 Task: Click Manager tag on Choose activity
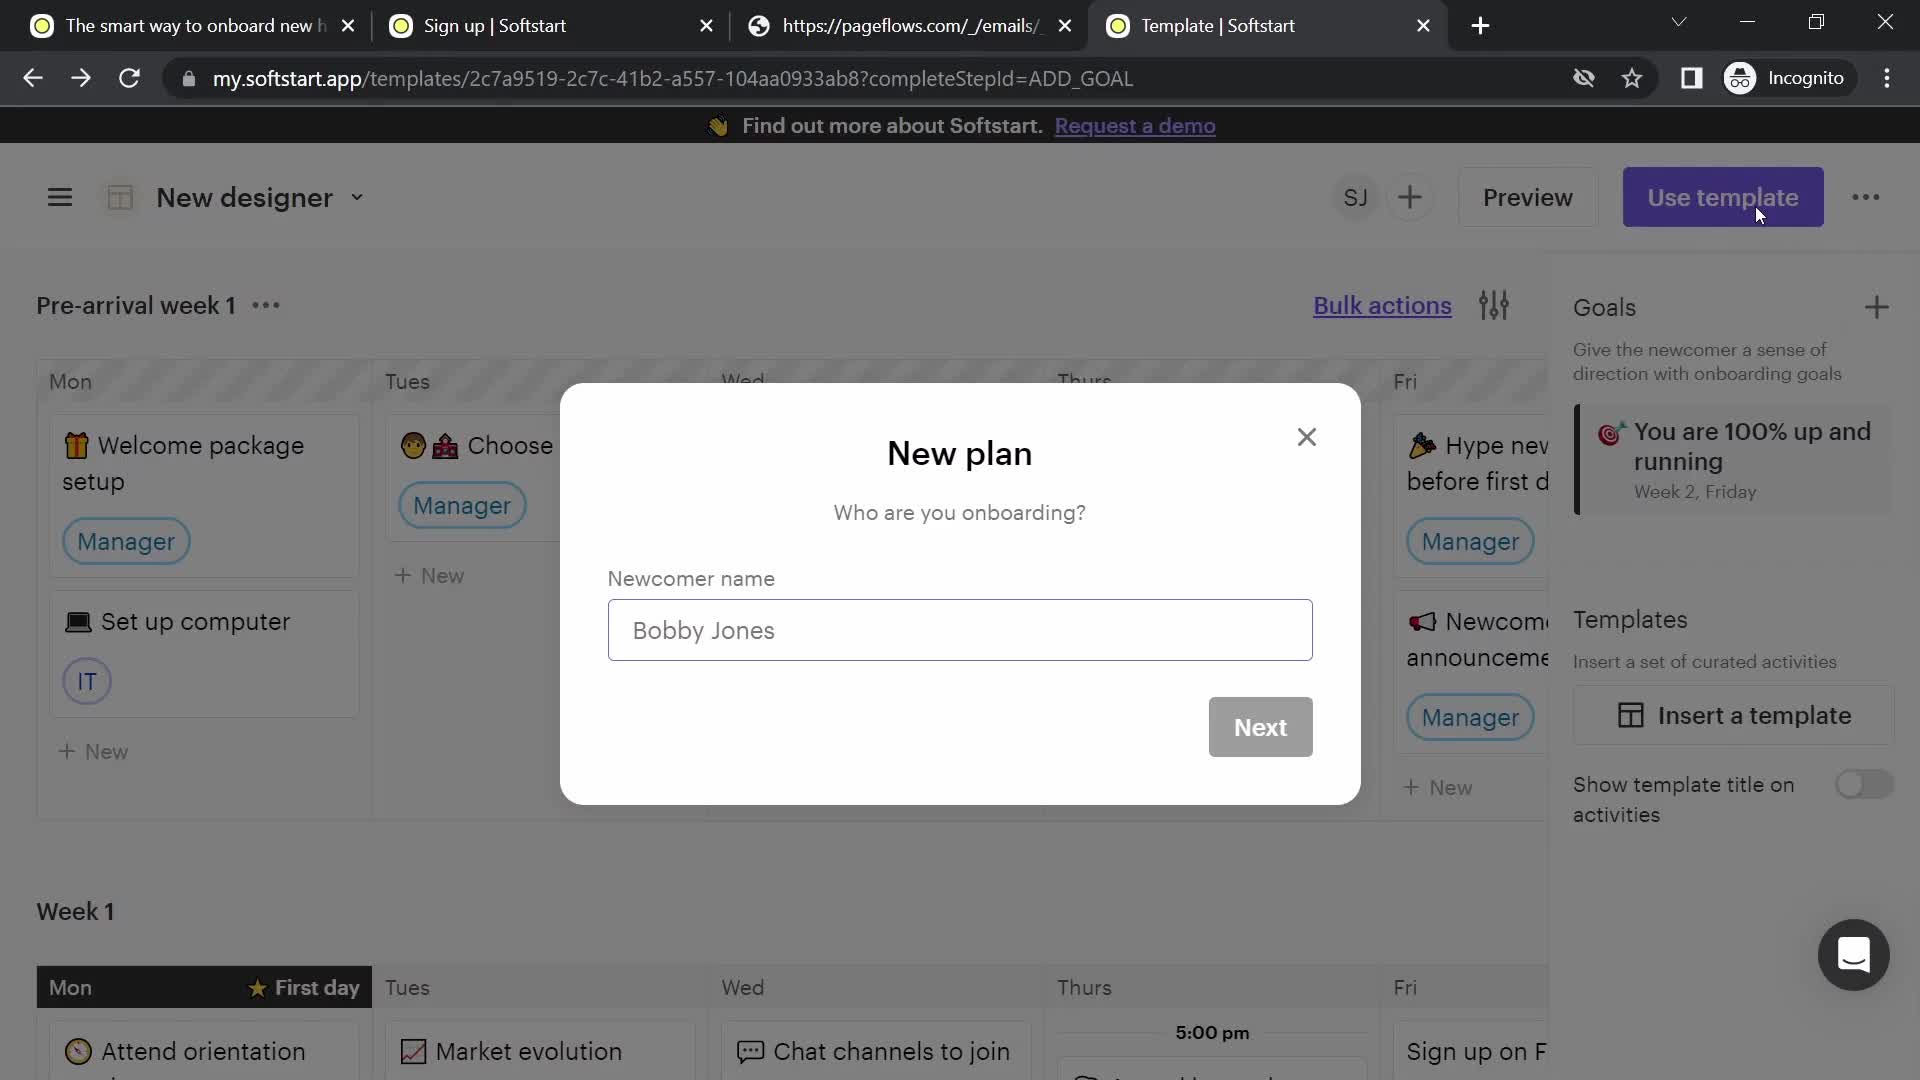(462, 505)
